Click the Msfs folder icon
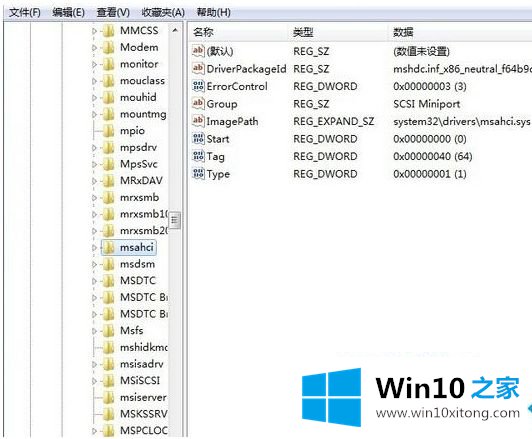Viewport: 532px width, 439px height. pos(109,331)
